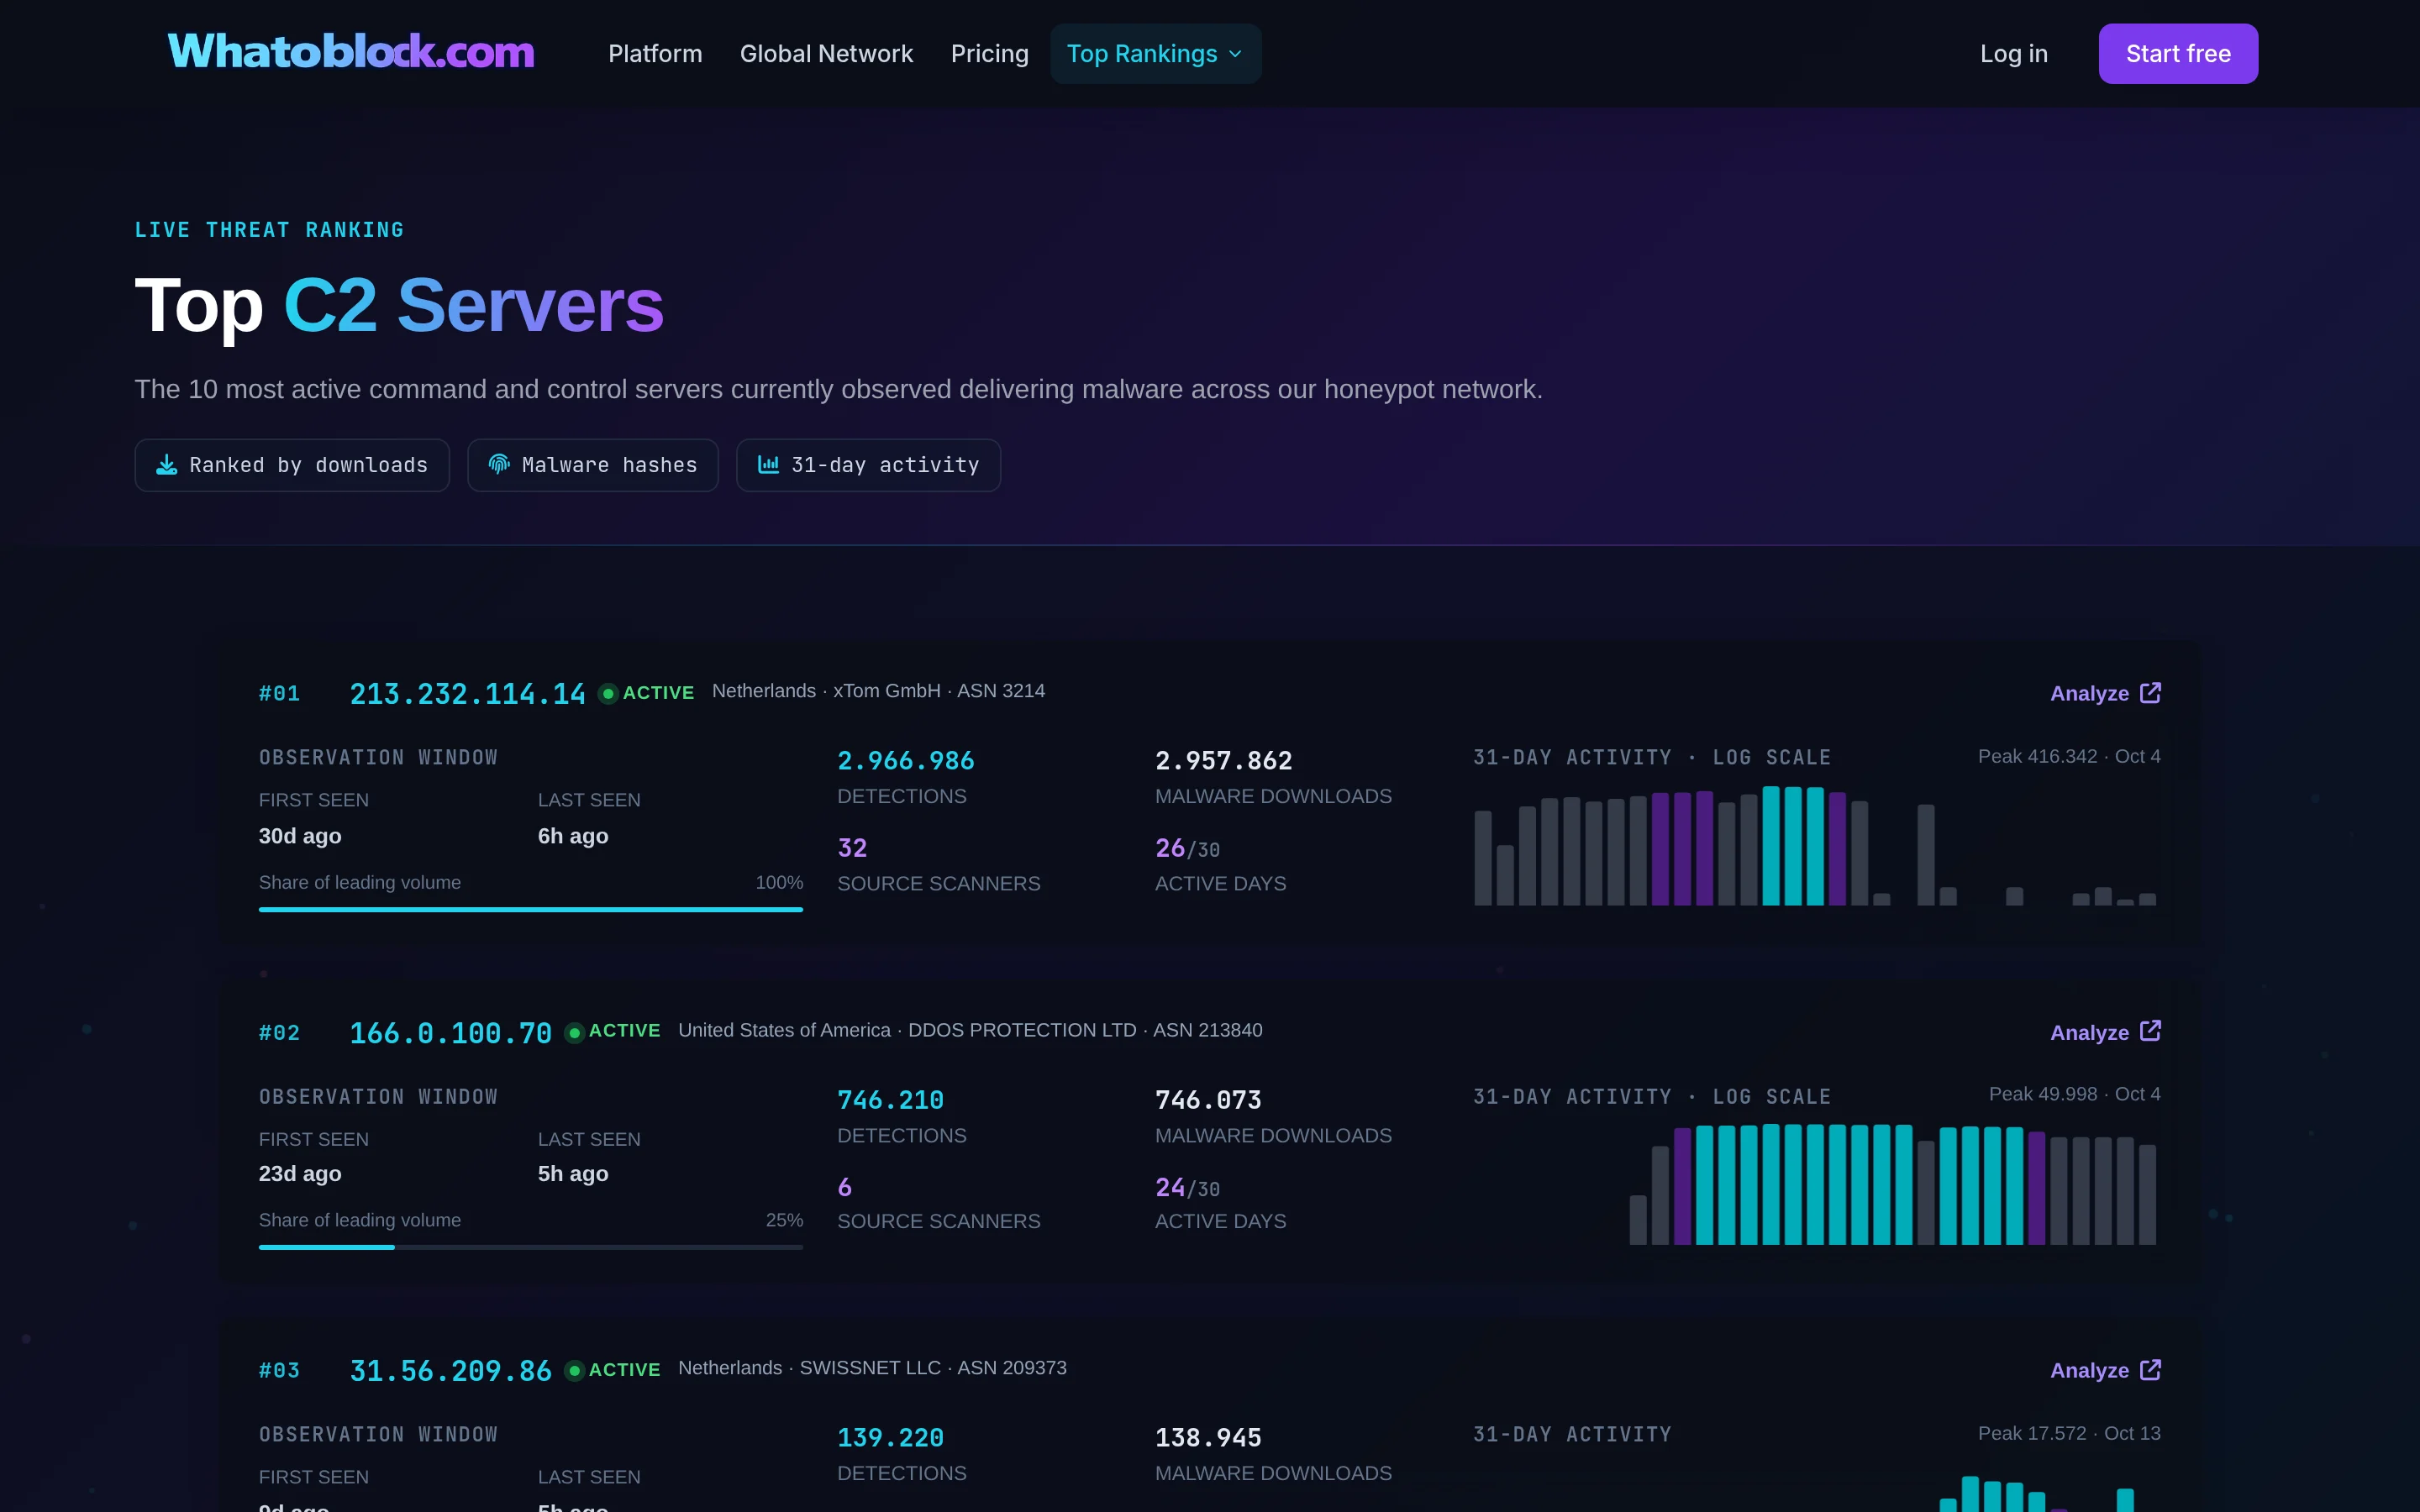Viewport: 2420px width, 1512px height.
Task: Click the bar chart icon on 31-day activity
Action: point(768,465)
